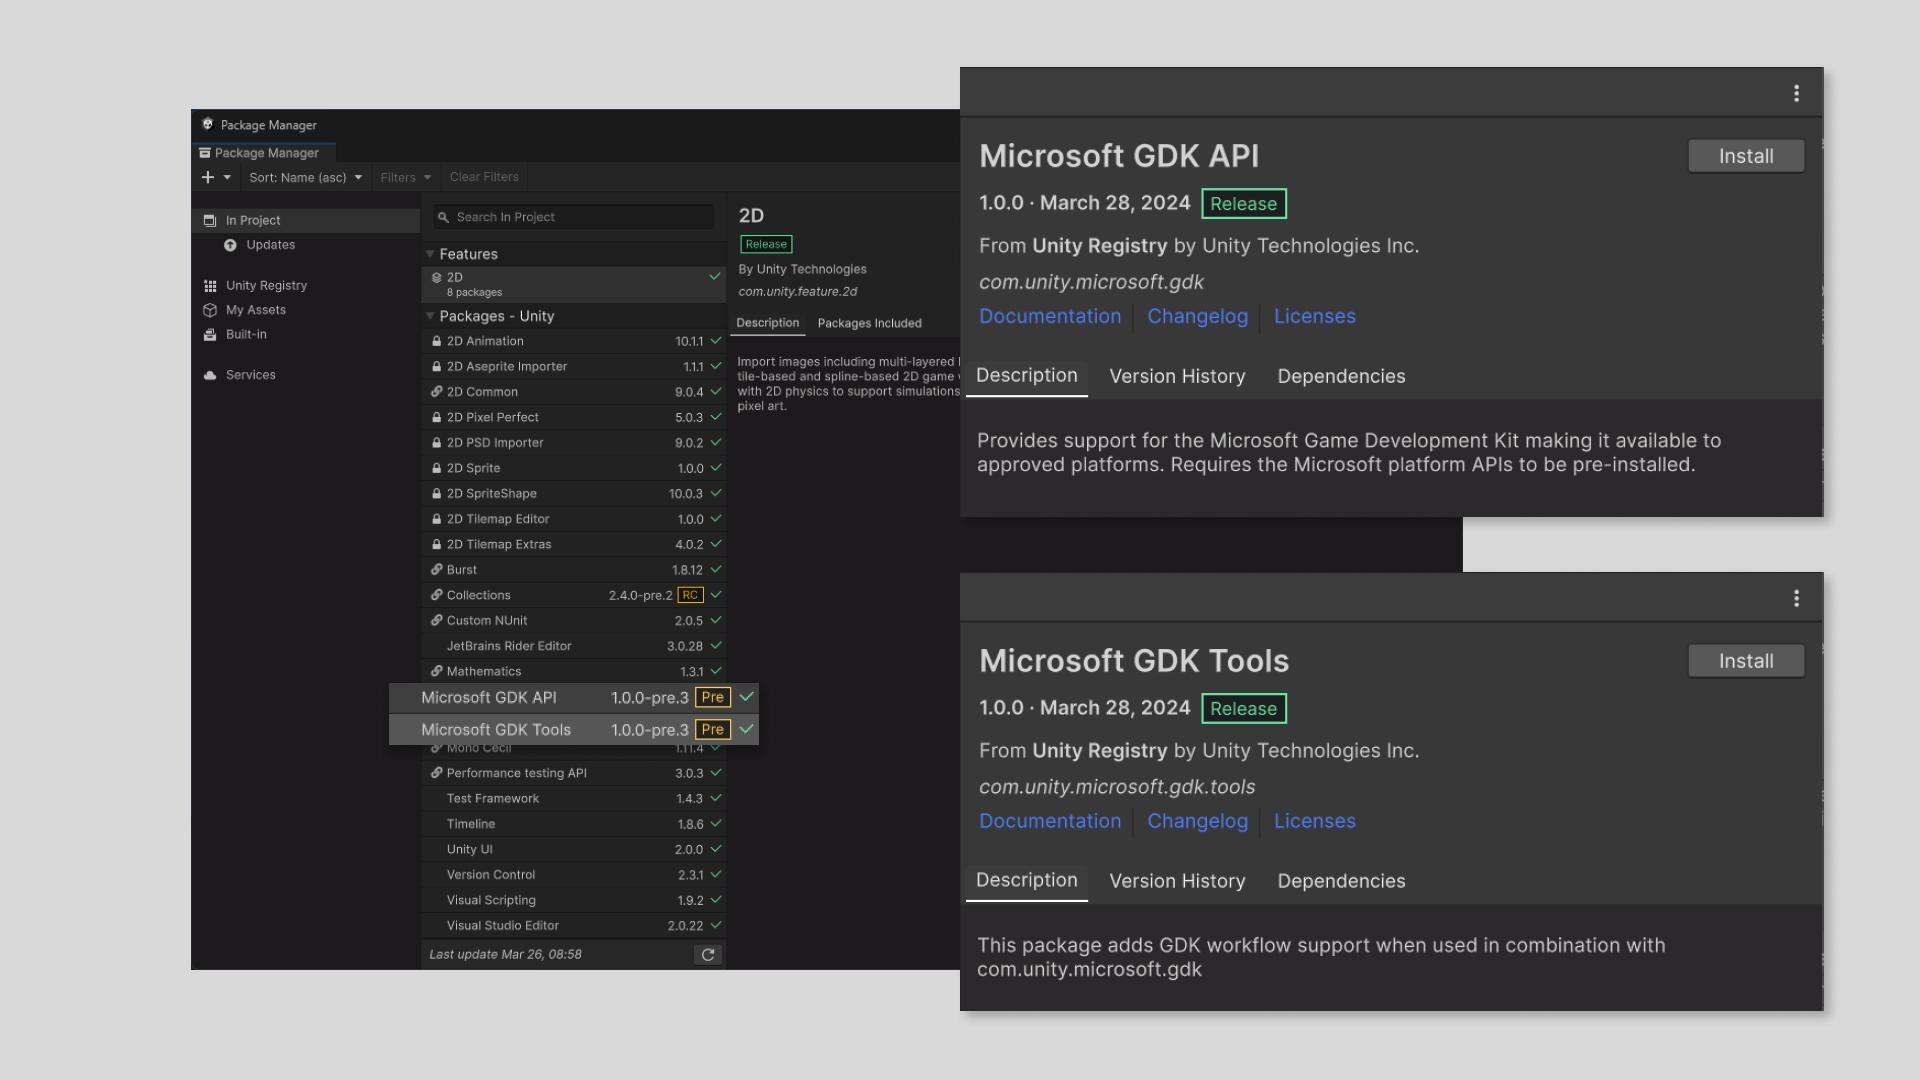1920x1080 pixels.
Task: Open kebab menu in Microsoft GDK Tools panel
Action: [1796, 598]
